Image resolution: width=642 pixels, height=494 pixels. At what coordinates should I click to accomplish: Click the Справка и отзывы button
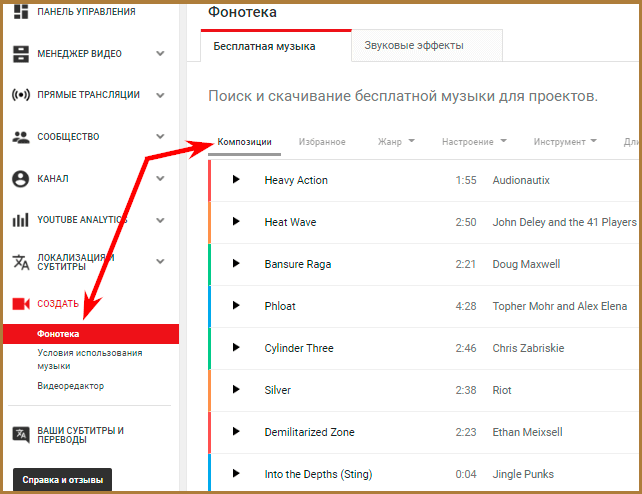coord(62,480)
